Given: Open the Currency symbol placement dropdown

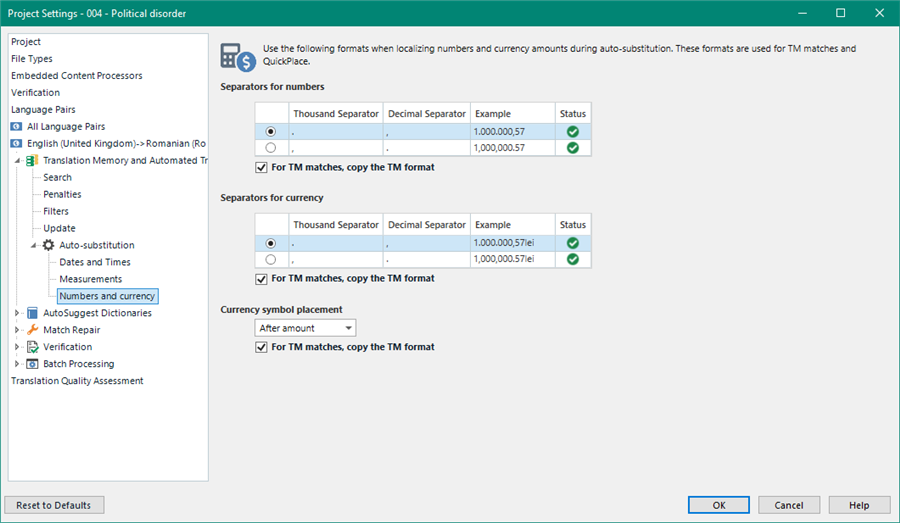Looking at the screenshot, I should point(305,328).
